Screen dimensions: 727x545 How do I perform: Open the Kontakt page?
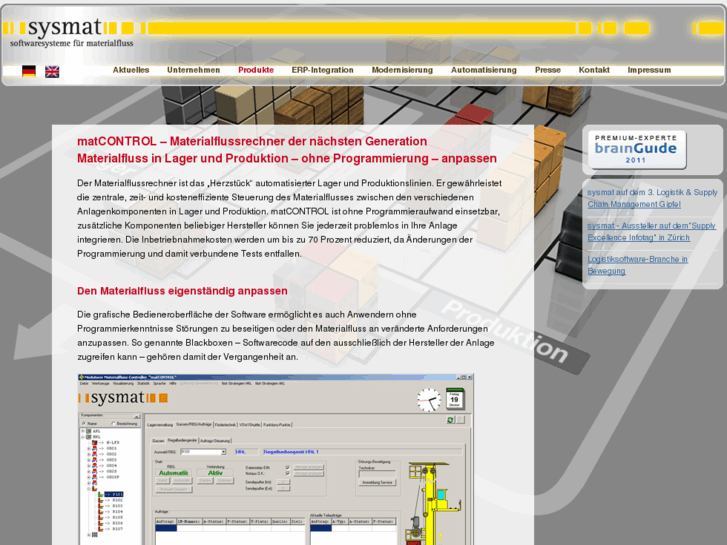click(x=594, y=70)
